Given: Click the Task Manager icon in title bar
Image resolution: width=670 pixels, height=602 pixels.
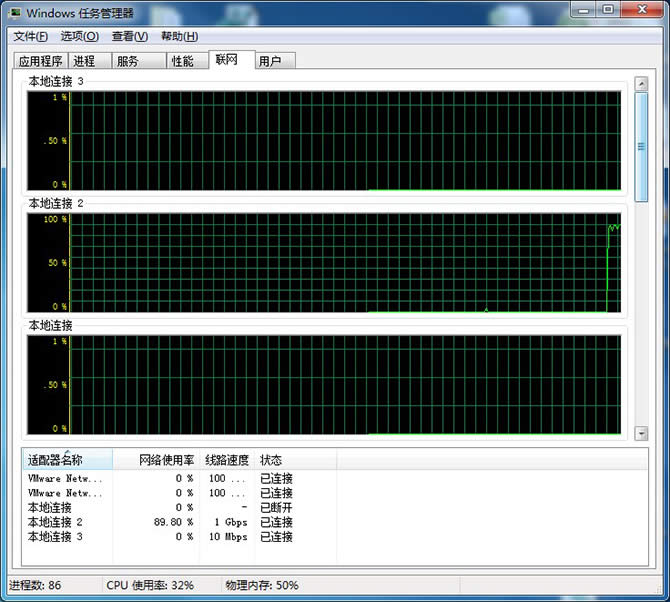Looking at the screenshot, I should [x=15, y=13].
